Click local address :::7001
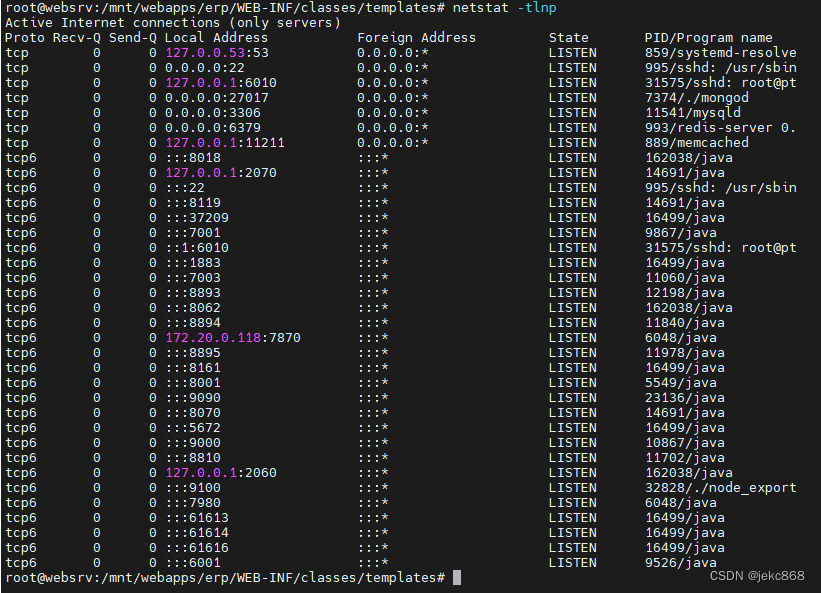 [193, 233]
